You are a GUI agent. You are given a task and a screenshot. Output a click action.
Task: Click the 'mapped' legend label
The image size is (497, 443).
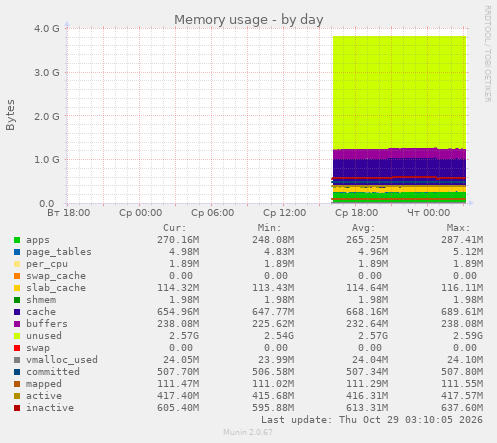[x=44, y=384]
